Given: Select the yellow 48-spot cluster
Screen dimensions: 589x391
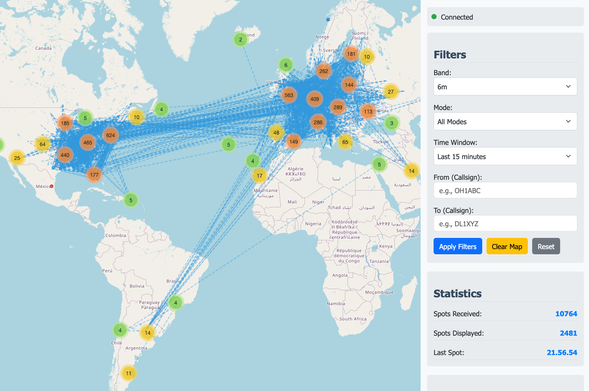Looking at the screenshot, I should (276, 132).
